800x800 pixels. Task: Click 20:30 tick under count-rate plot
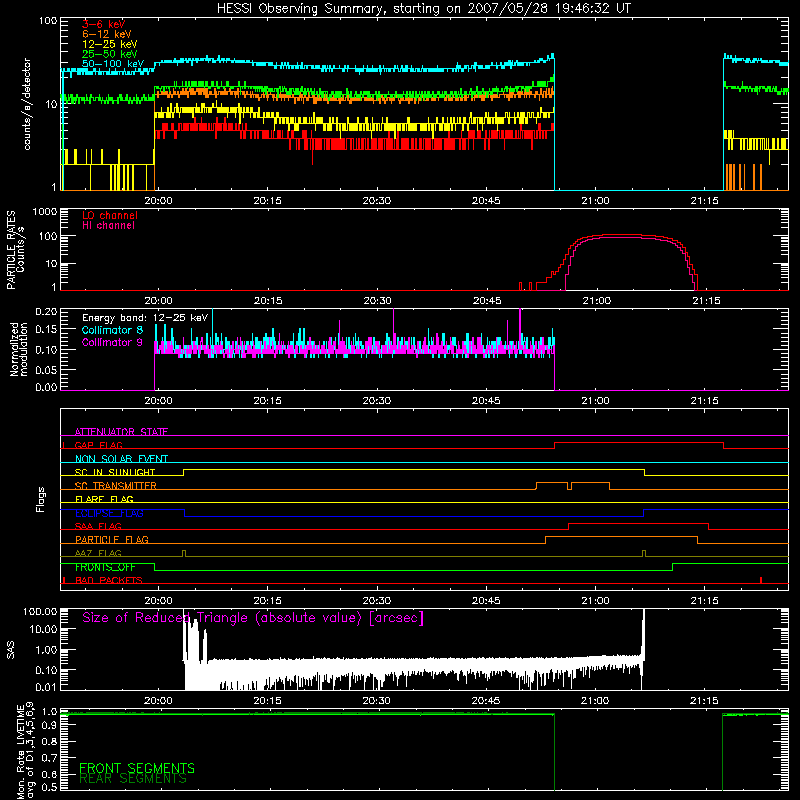tap(377, 201)
